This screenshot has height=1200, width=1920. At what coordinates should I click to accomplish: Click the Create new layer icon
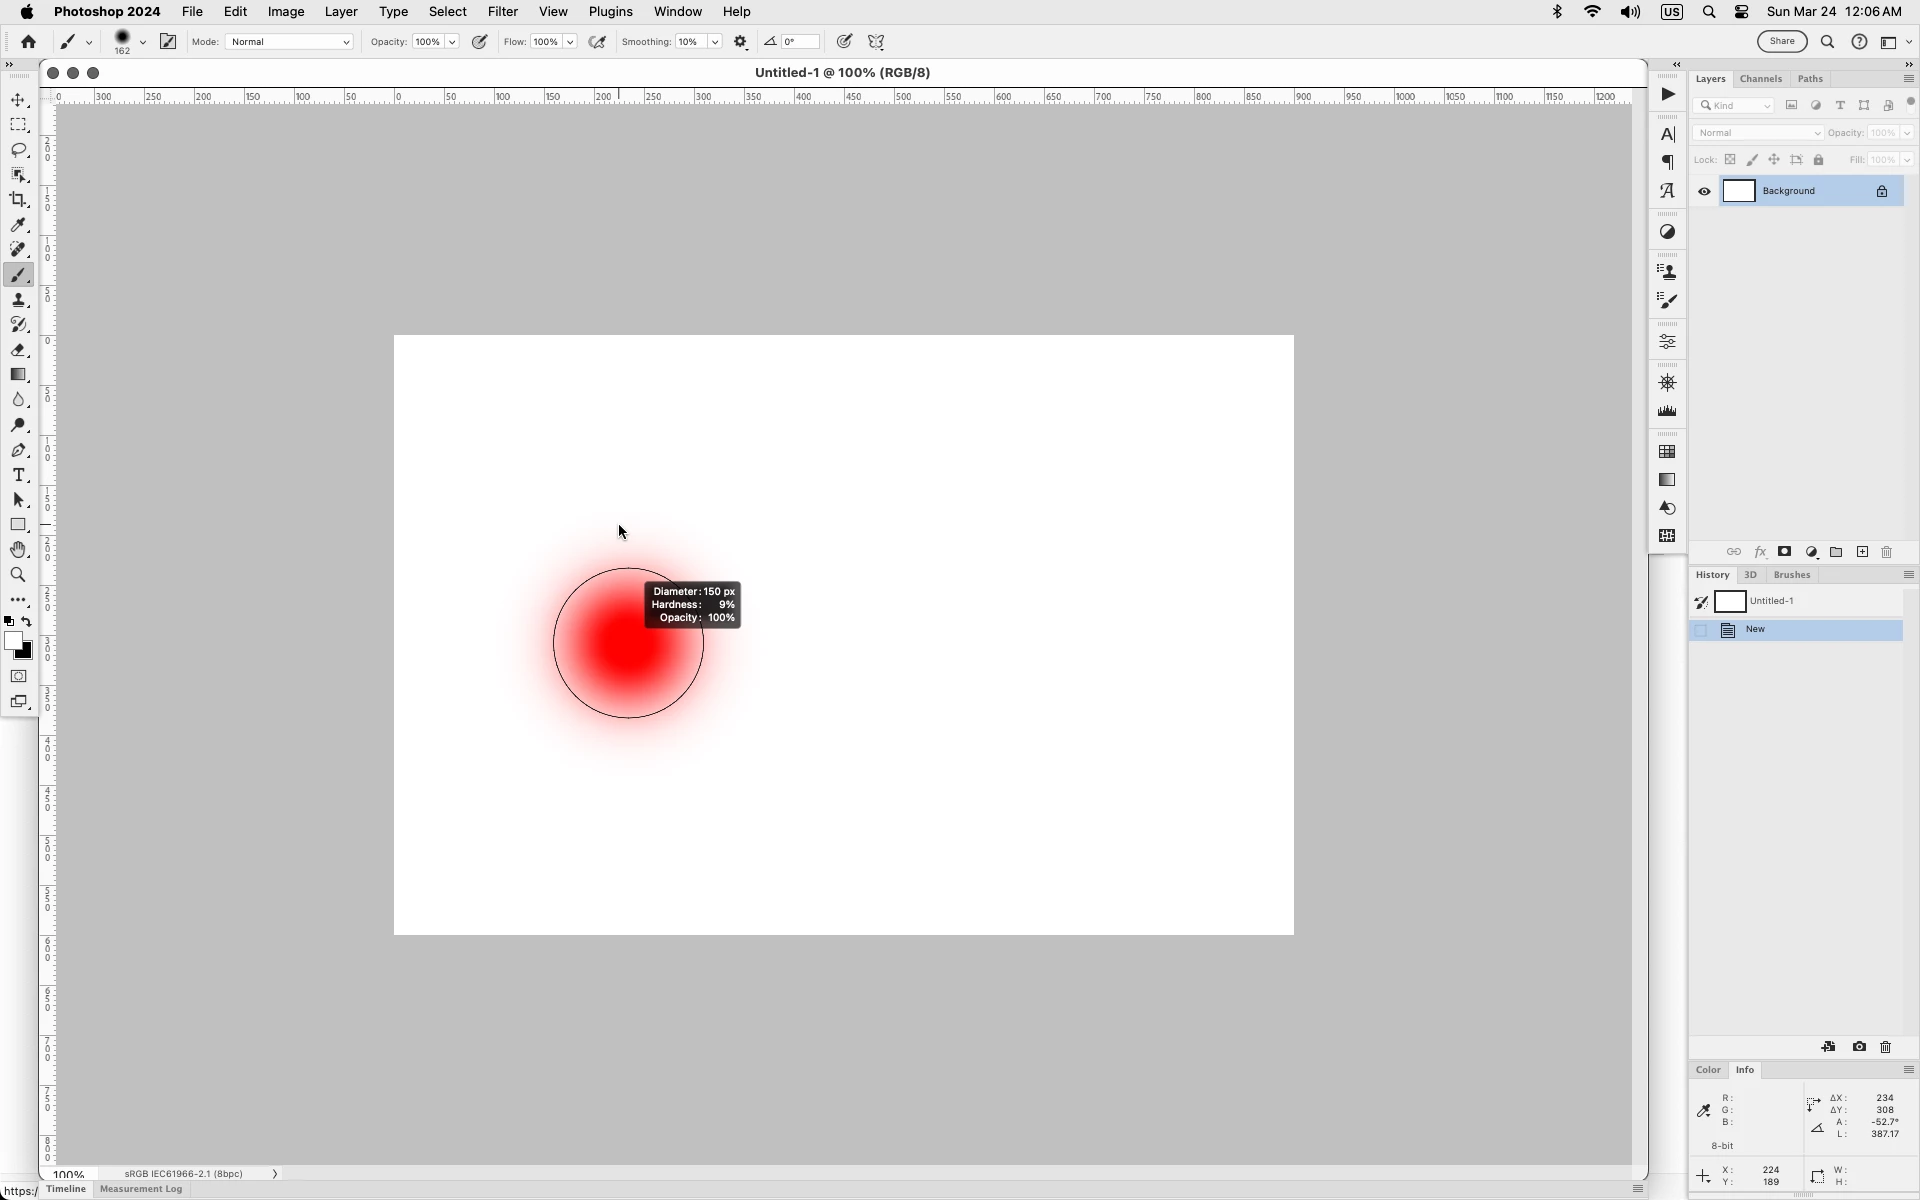pos(1862,552)
